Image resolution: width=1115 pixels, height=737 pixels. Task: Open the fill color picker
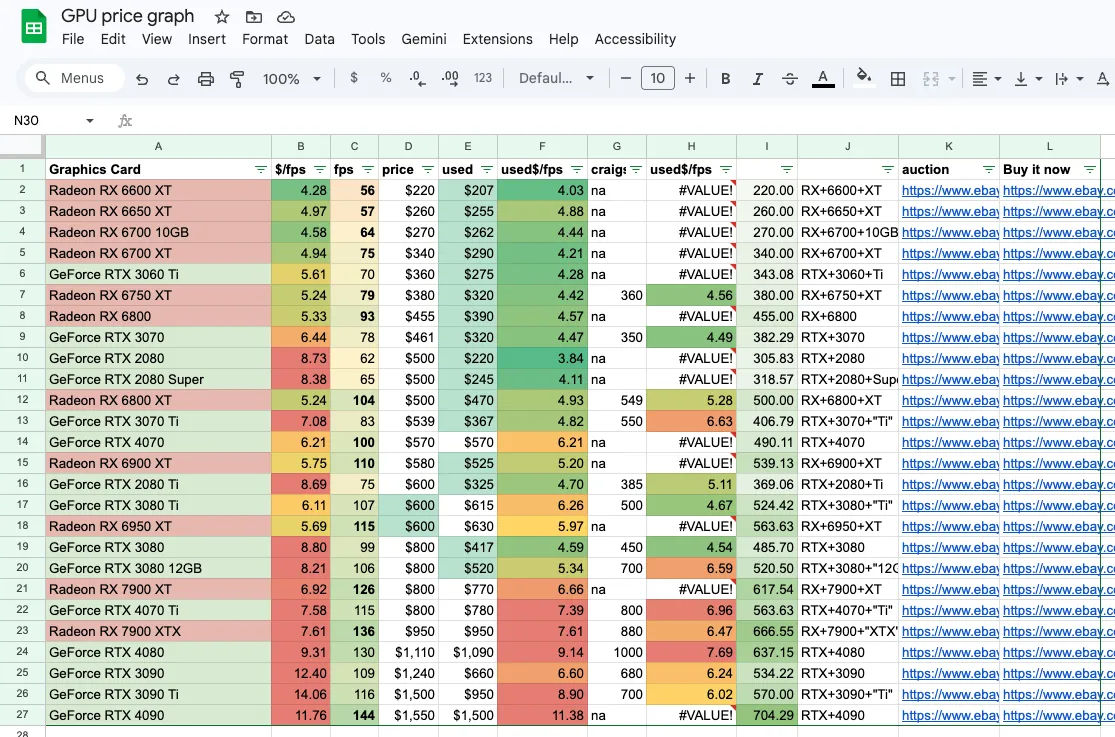[x=863, y=78]
